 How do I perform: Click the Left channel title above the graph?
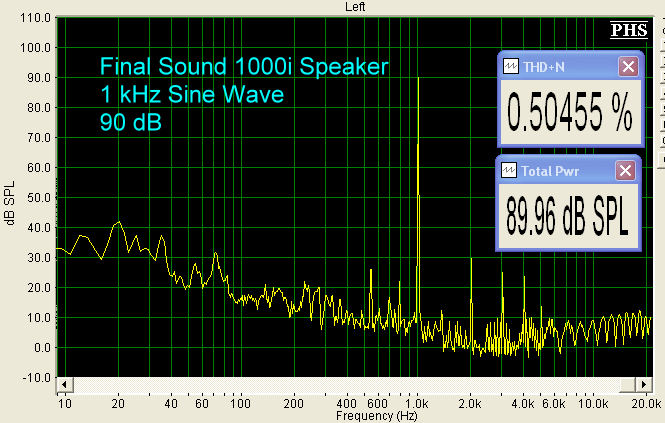point(355,7)
